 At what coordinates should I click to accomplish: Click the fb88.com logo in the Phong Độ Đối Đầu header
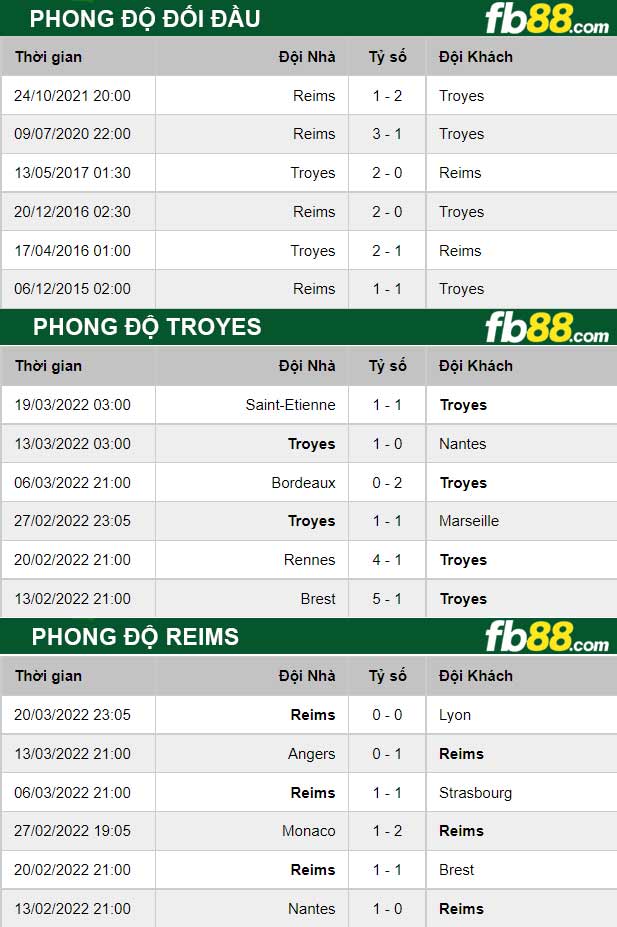pos(546,19)
